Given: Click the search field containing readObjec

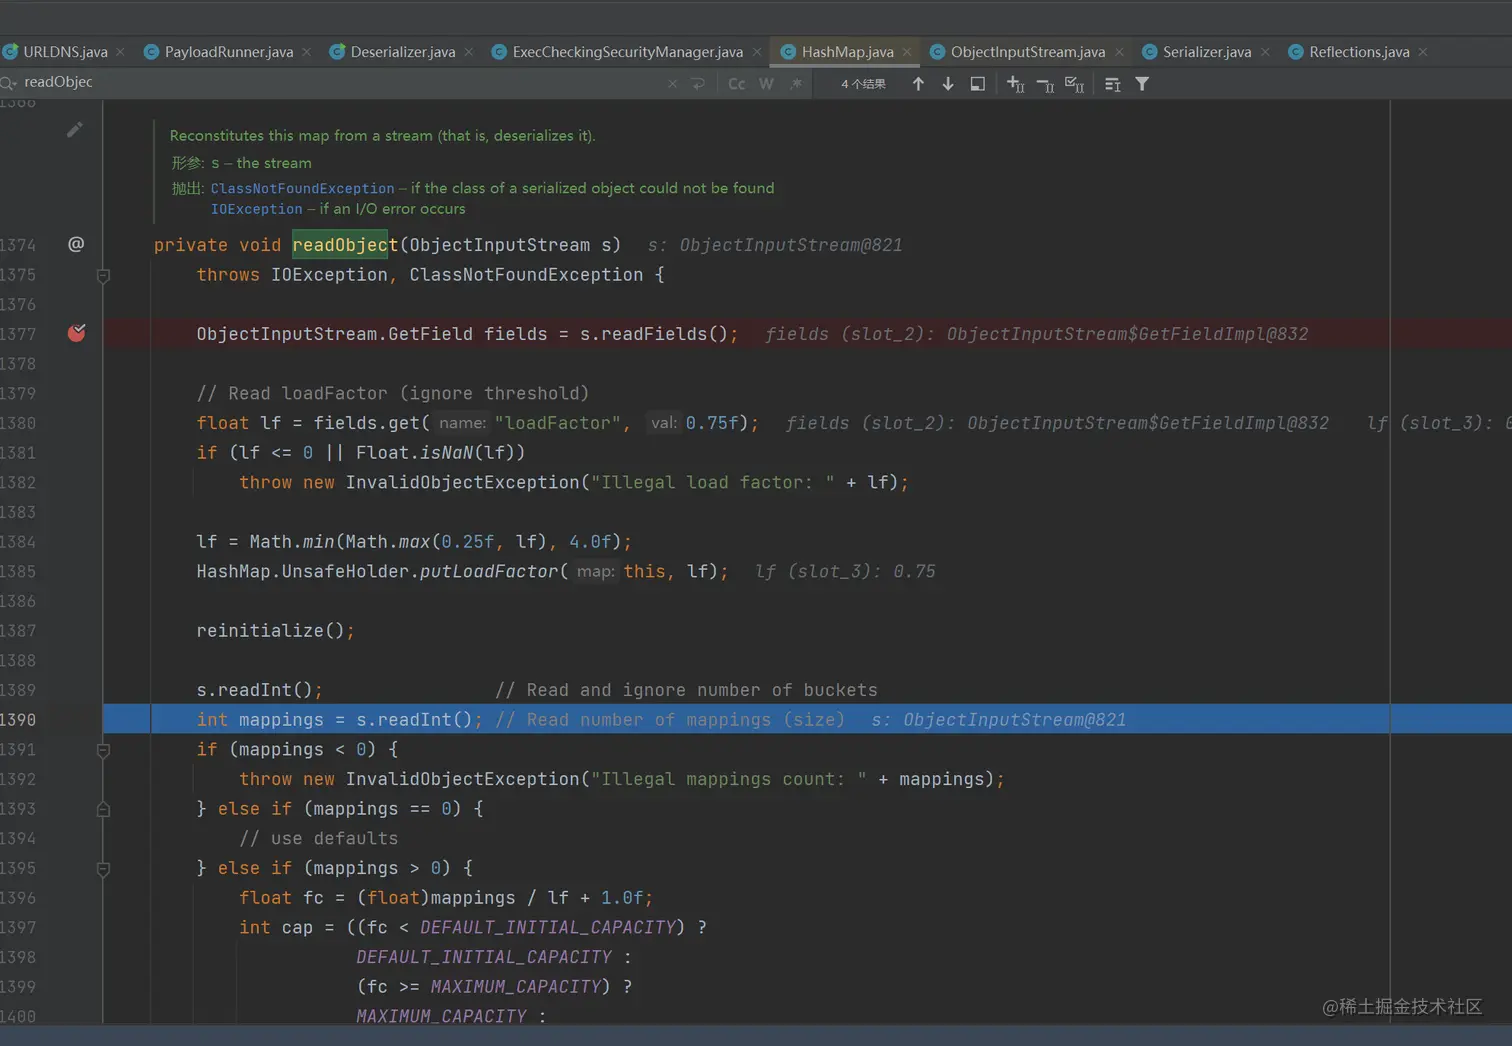Looking at the screenshot, I should [340, 82].
